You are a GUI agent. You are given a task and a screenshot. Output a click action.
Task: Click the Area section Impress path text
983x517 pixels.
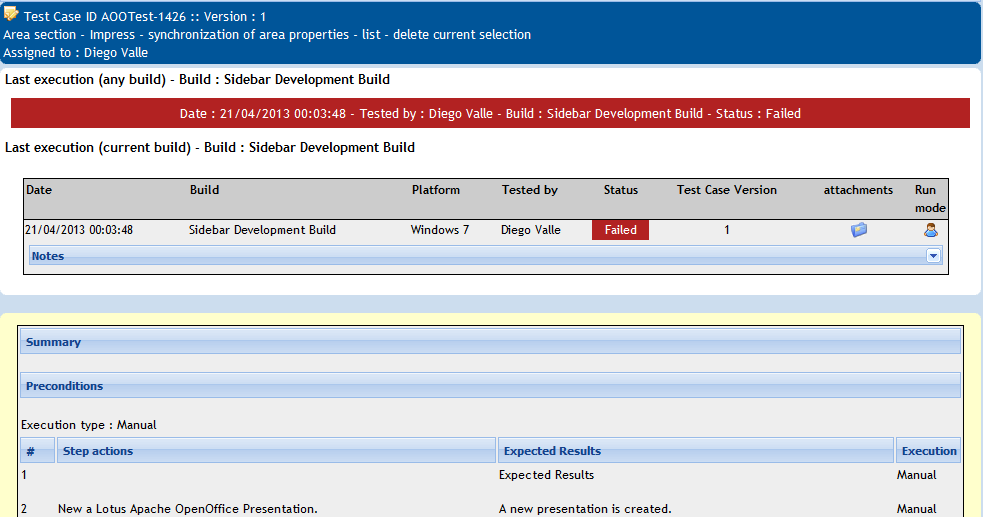tap(267, 34)
